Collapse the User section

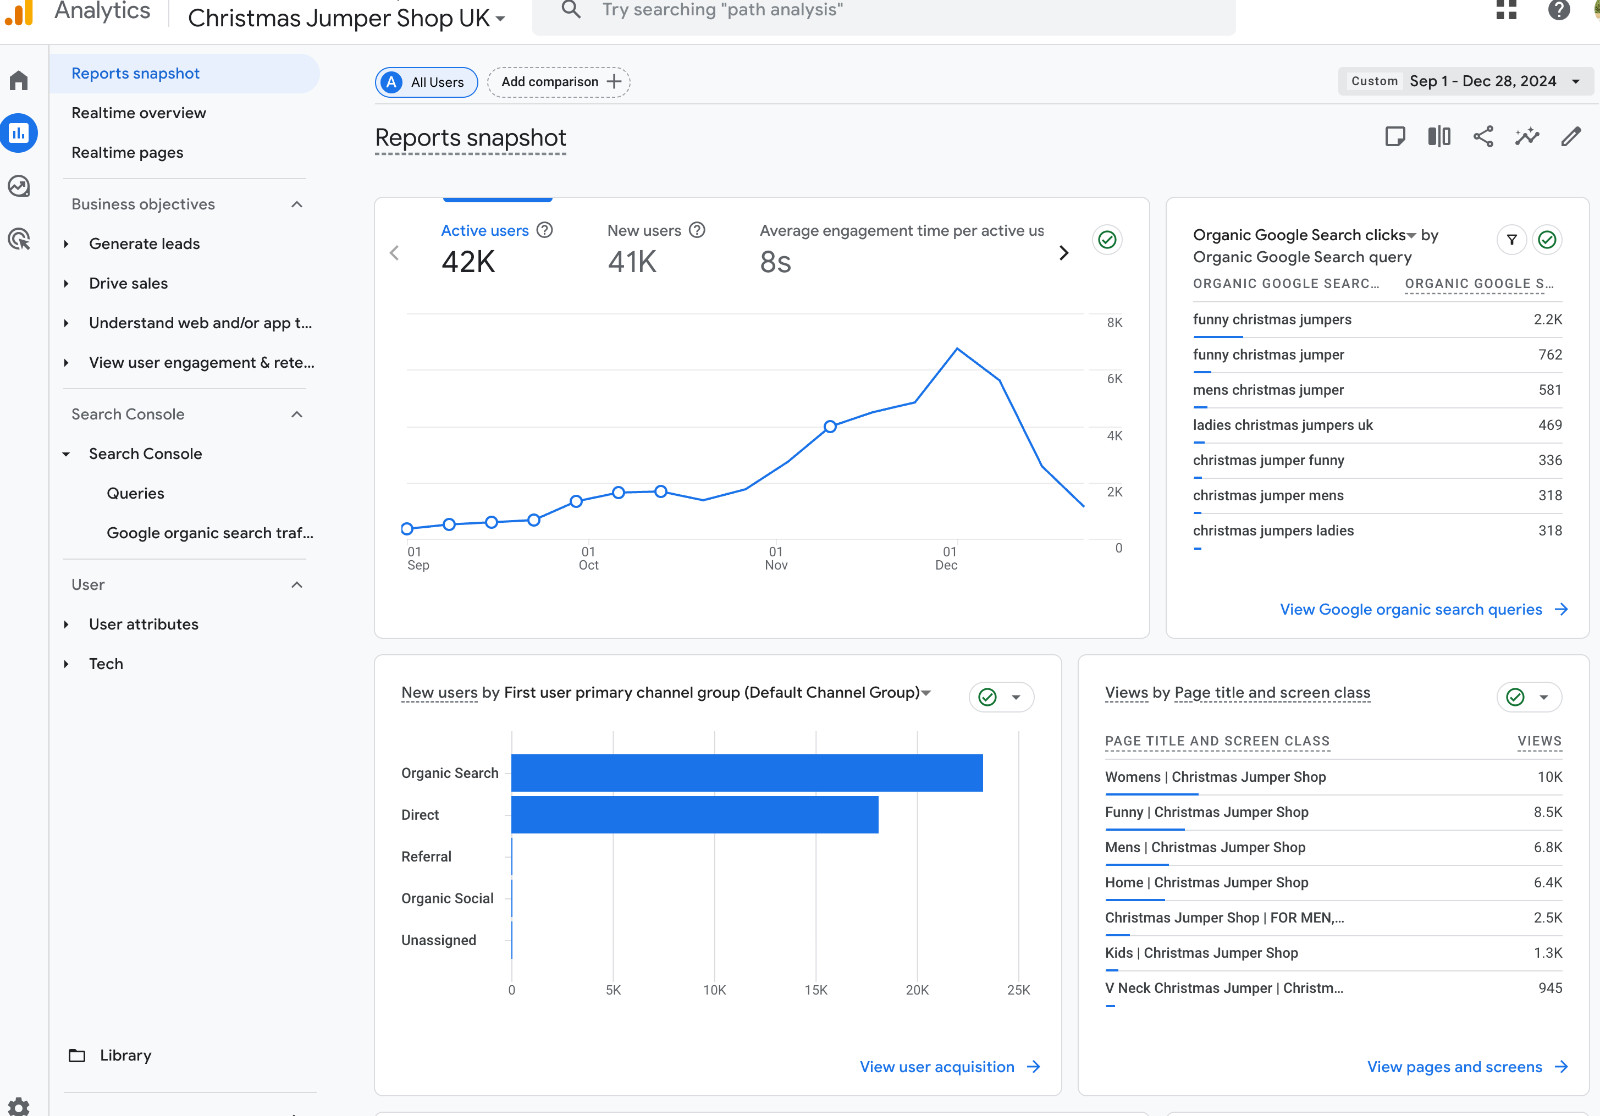pyautogui.click(x=297, y=585)
